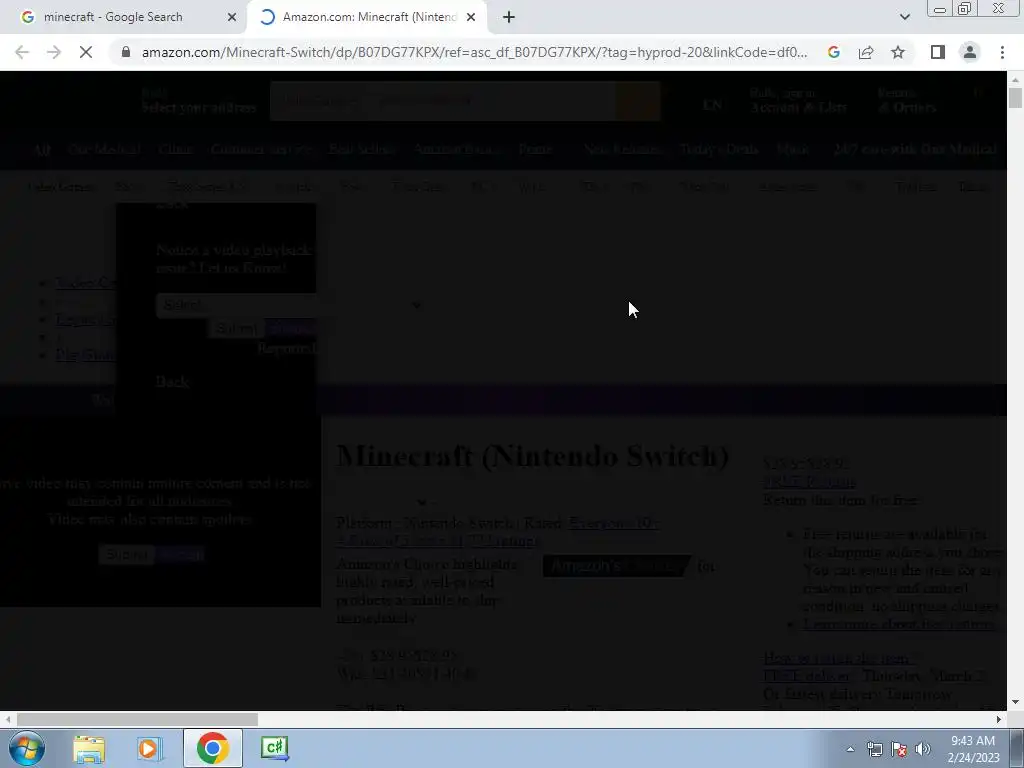Click the vertical scrollbar thumb
The width and height of the screenshot is (1024, 768).
click(x=1015, y=97)
